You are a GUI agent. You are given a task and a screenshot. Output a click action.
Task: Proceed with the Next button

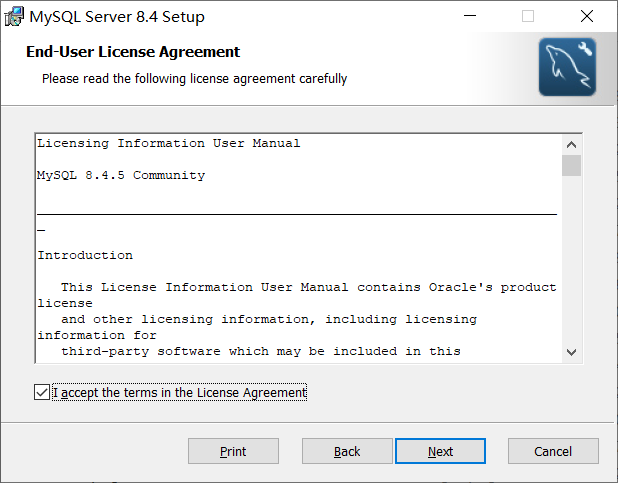point(440,451)
